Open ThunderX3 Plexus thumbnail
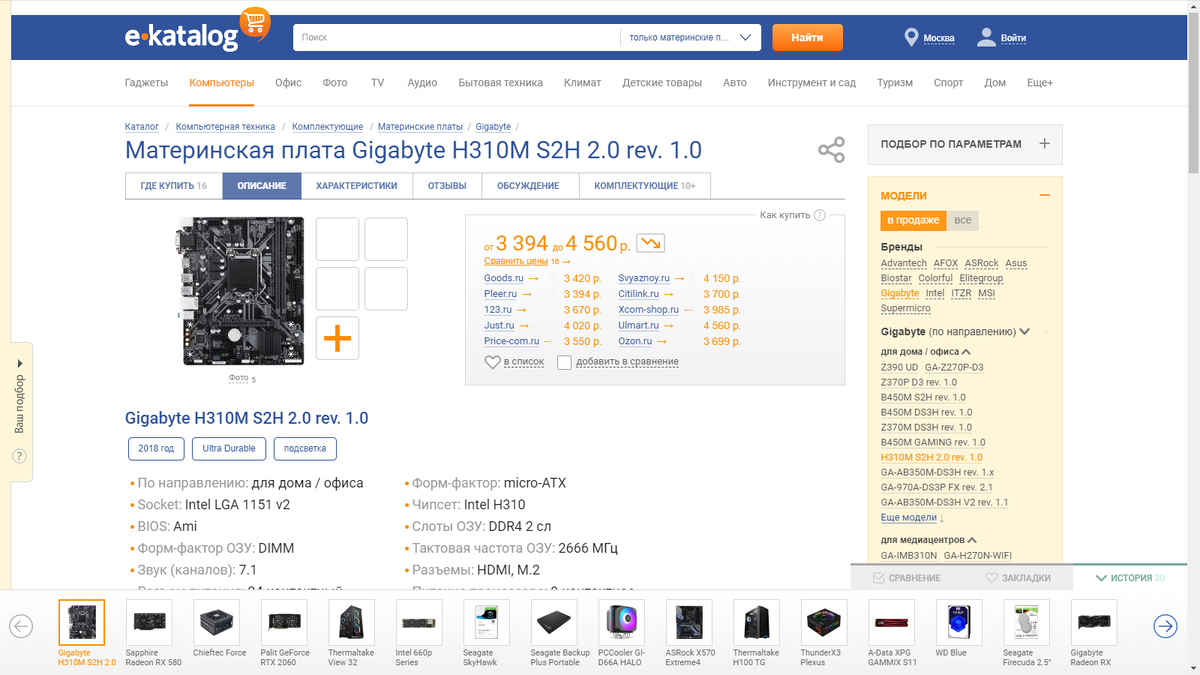 pos(824,623)
